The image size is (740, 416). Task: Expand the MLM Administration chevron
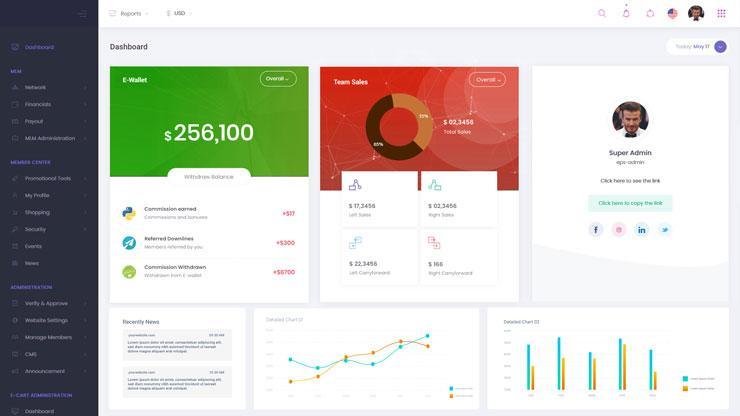(x=85, y=138)
